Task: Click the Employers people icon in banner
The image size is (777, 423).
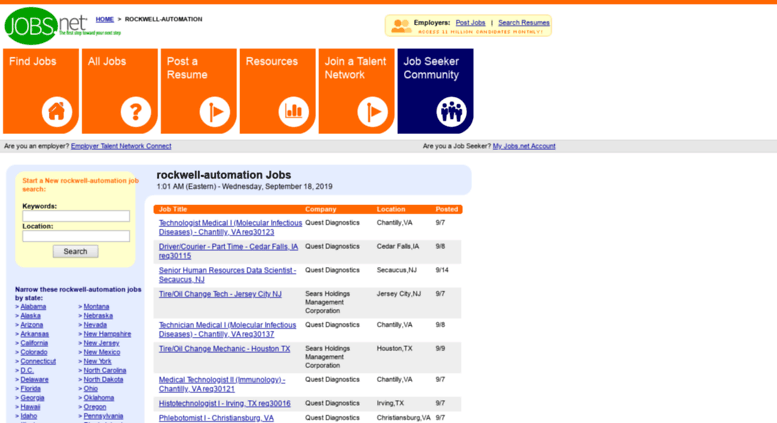Action: 401,26
